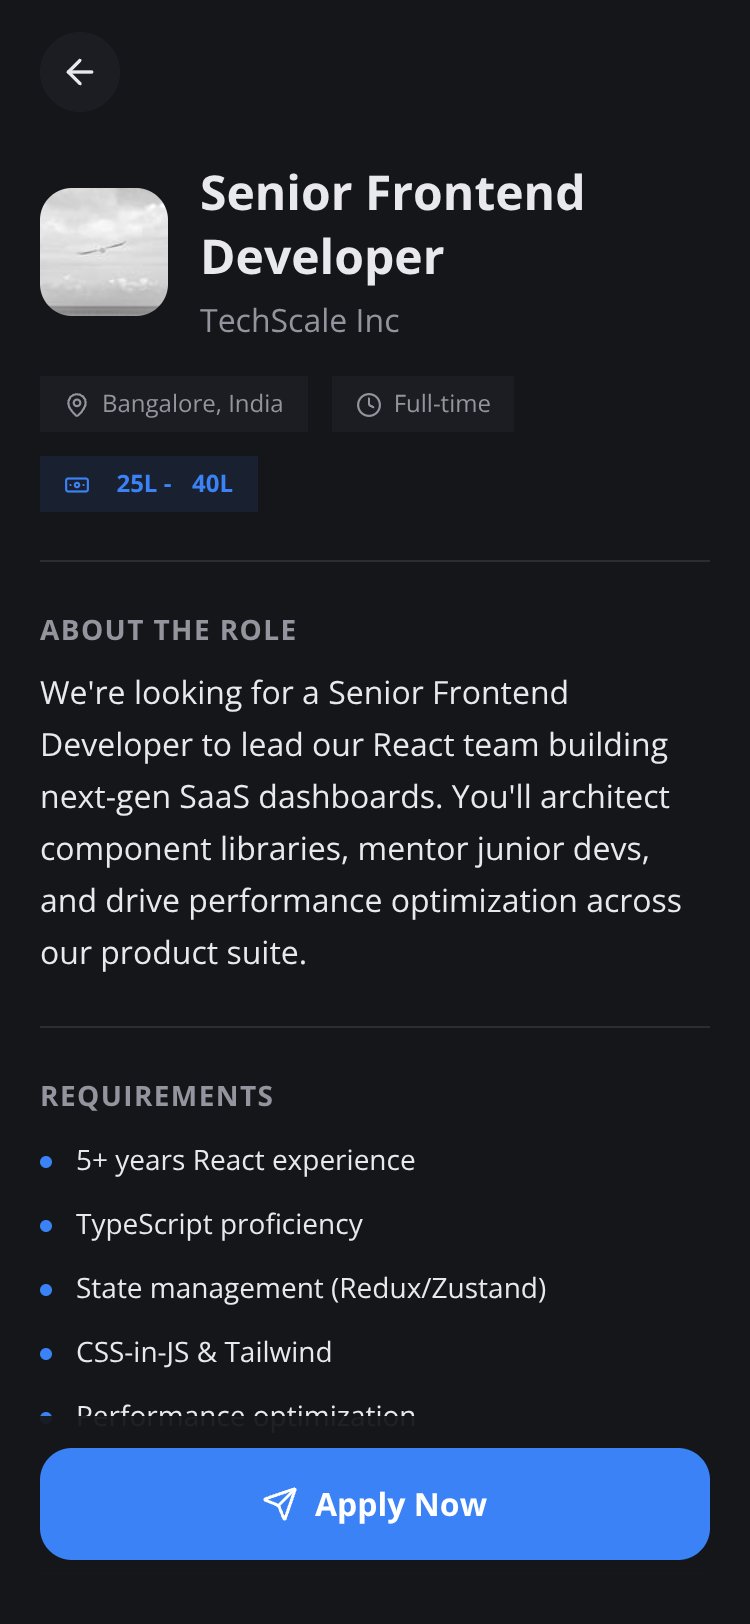
Task: Click the salary banknote icon
Action: point(77,485)
